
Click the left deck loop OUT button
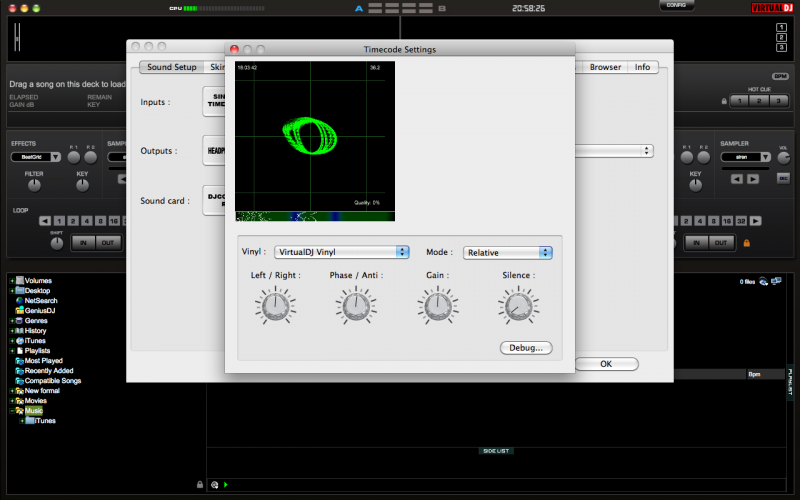pyautogui.click(x=108, y=243)
